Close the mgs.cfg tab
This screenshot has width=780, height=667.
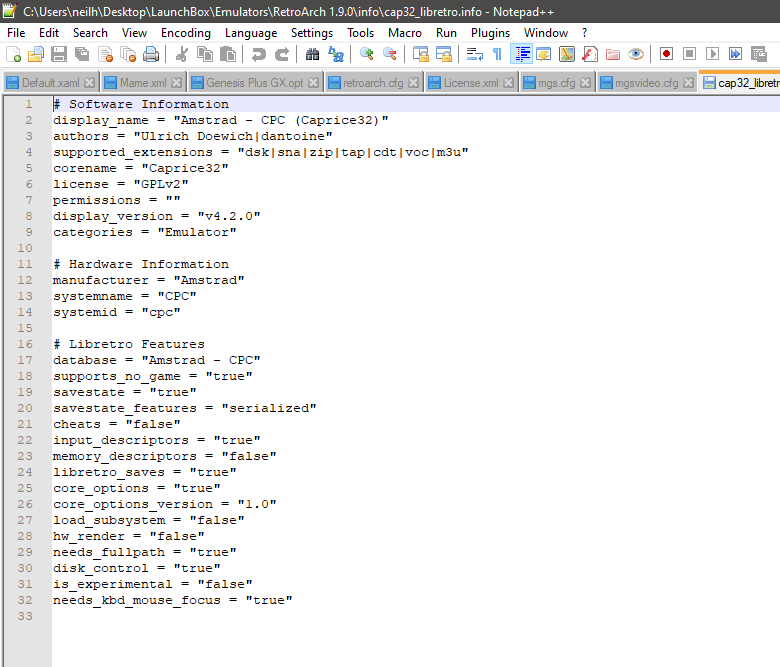tap(585, 83)
